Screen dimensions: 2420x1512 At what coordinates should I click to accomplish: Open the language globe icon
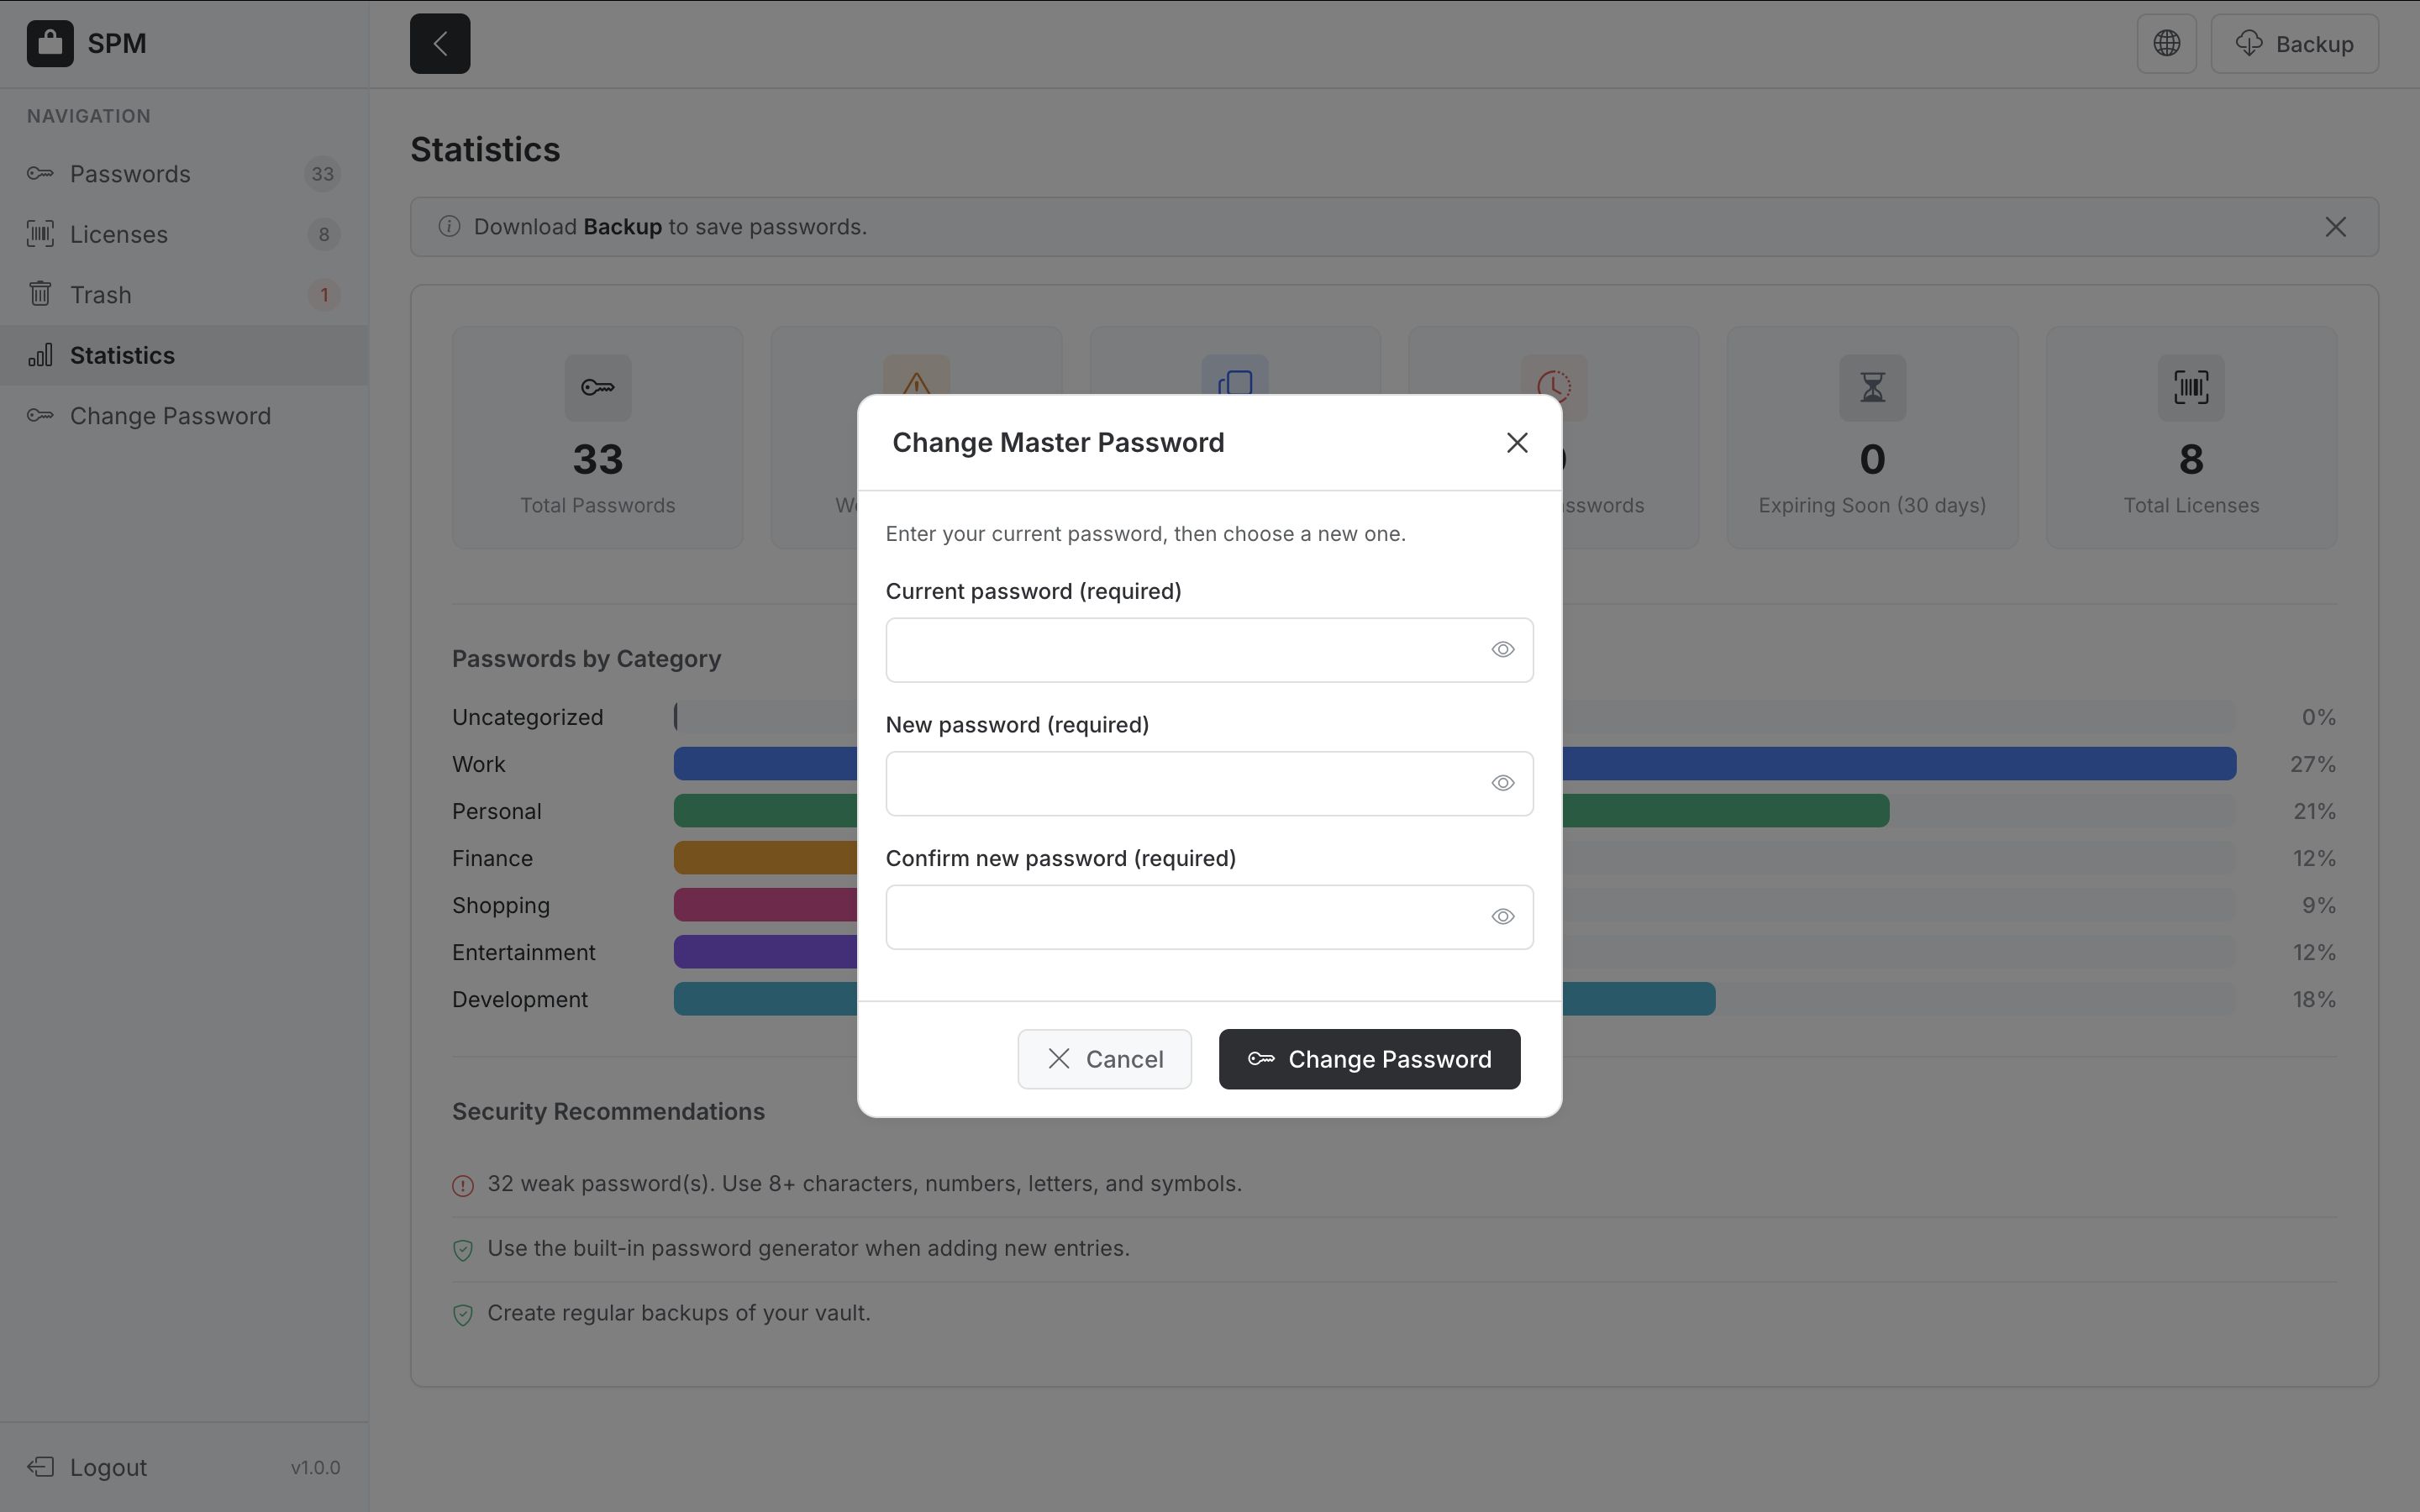(x=2166, y=44)
